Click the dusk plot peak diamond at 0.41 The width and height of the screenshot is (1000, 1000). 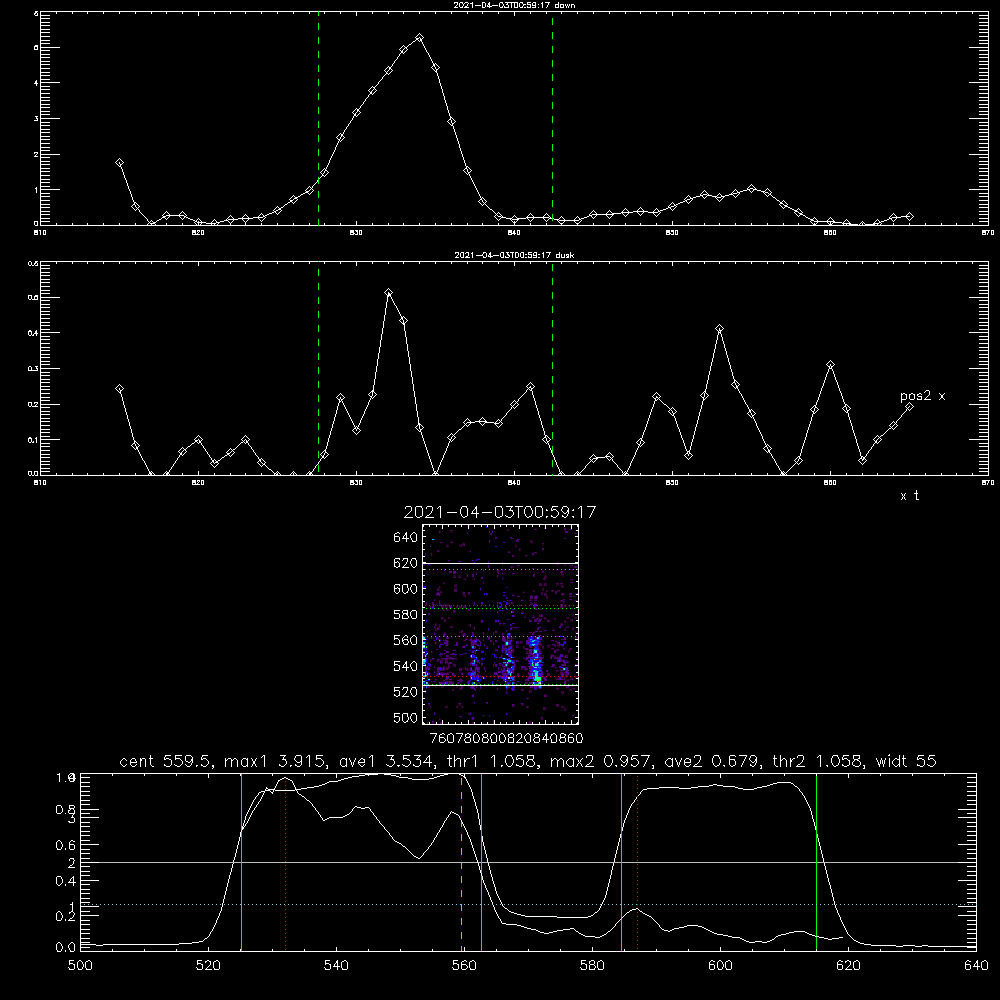(x=719, y=328)
